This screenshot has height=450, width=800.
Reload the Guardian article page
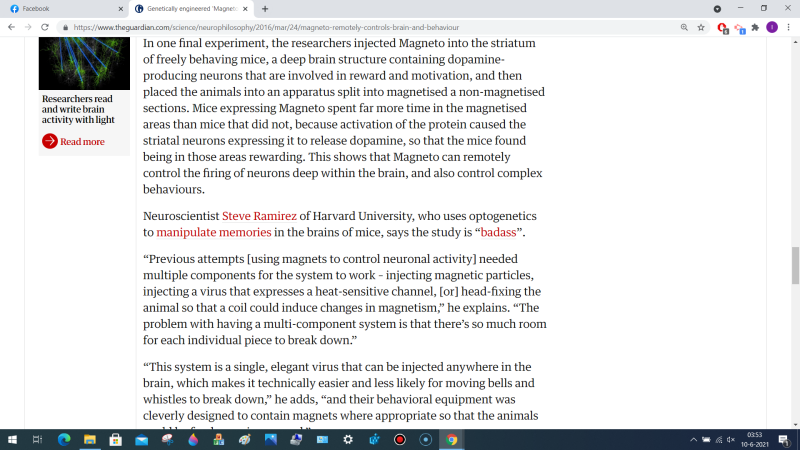point(45,27)
